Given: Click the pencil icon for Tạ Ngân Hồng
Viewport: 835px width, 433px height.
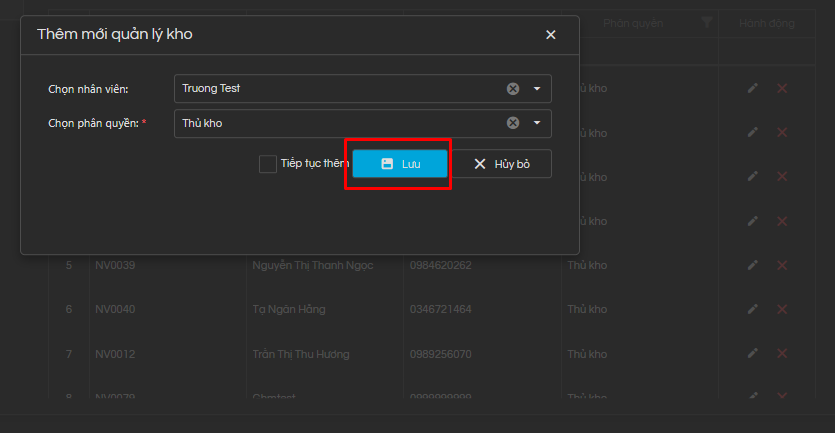Looking at the screenshot, I should pyautogui.click(x=752, y=310).
